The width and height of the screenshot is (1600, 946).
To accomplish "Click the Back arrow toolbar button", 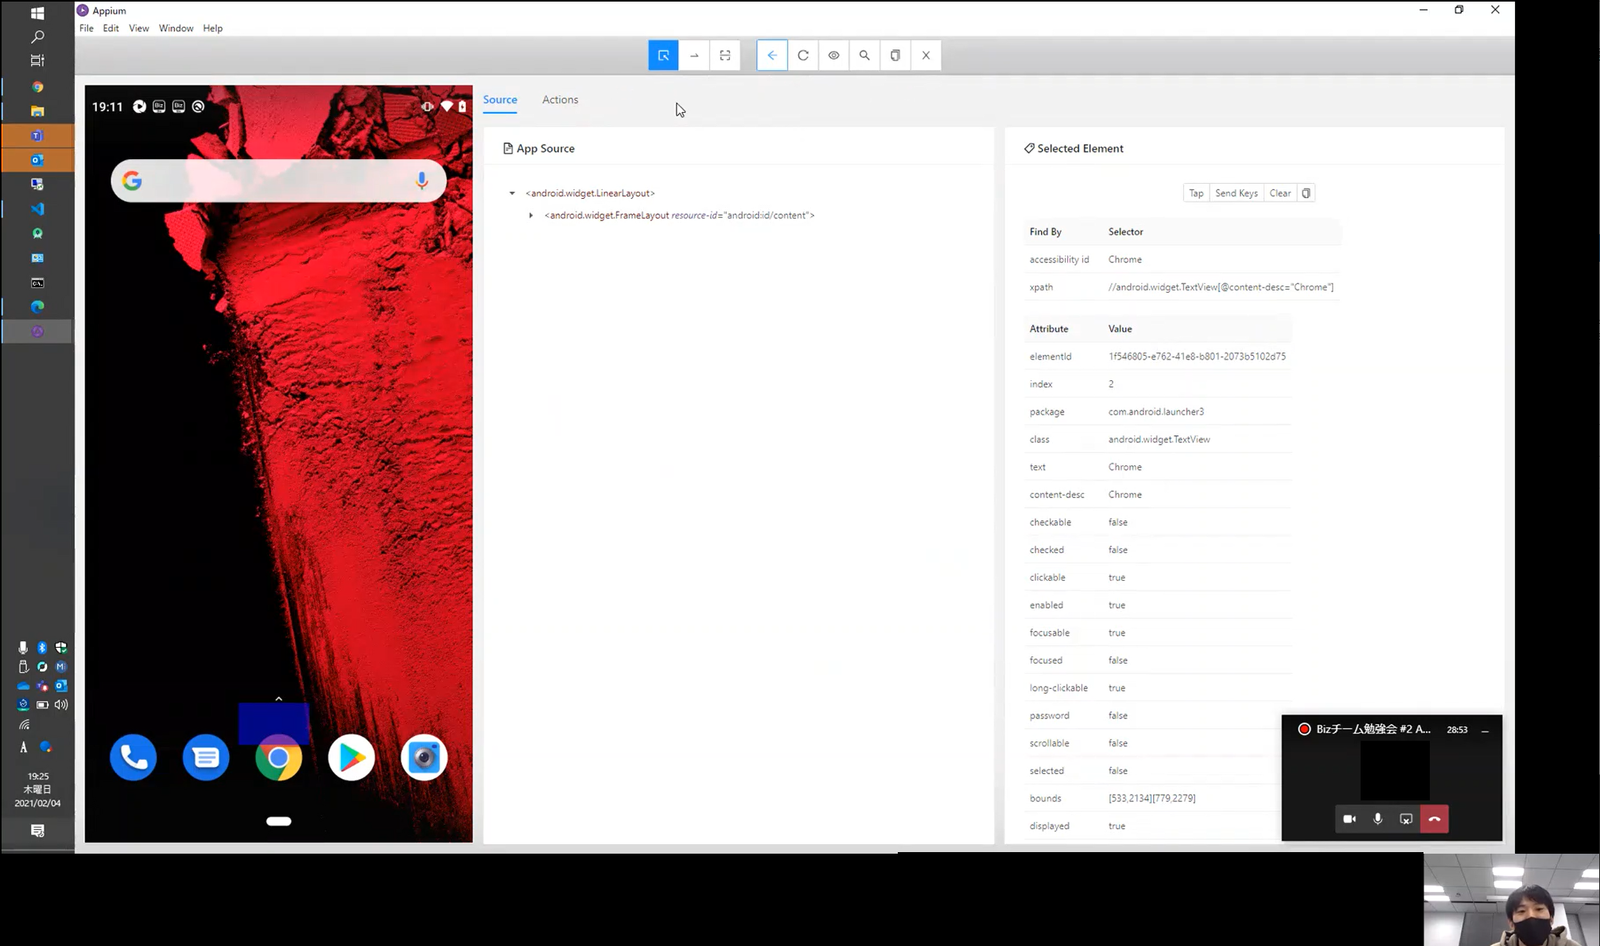I will pyautogui.click(x=772, y=55).
